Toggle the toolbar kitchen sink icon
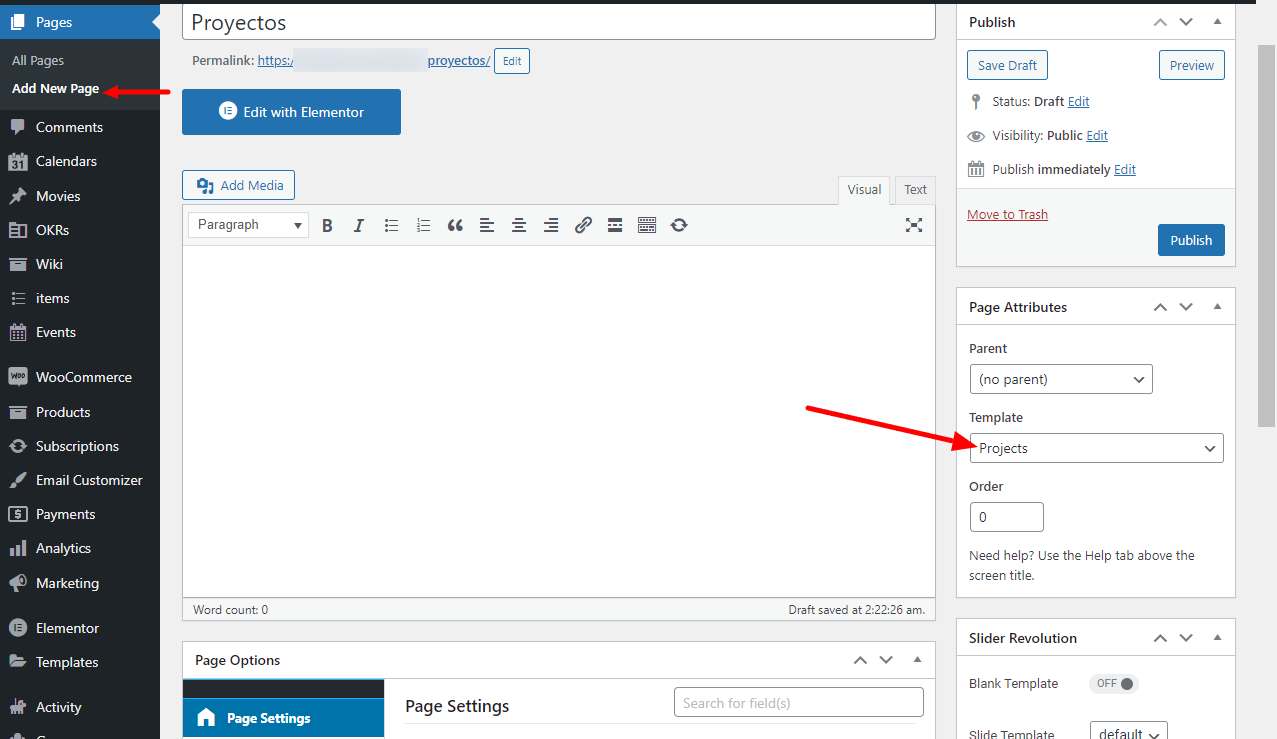 pyautogui.click(x=647, y=226)
